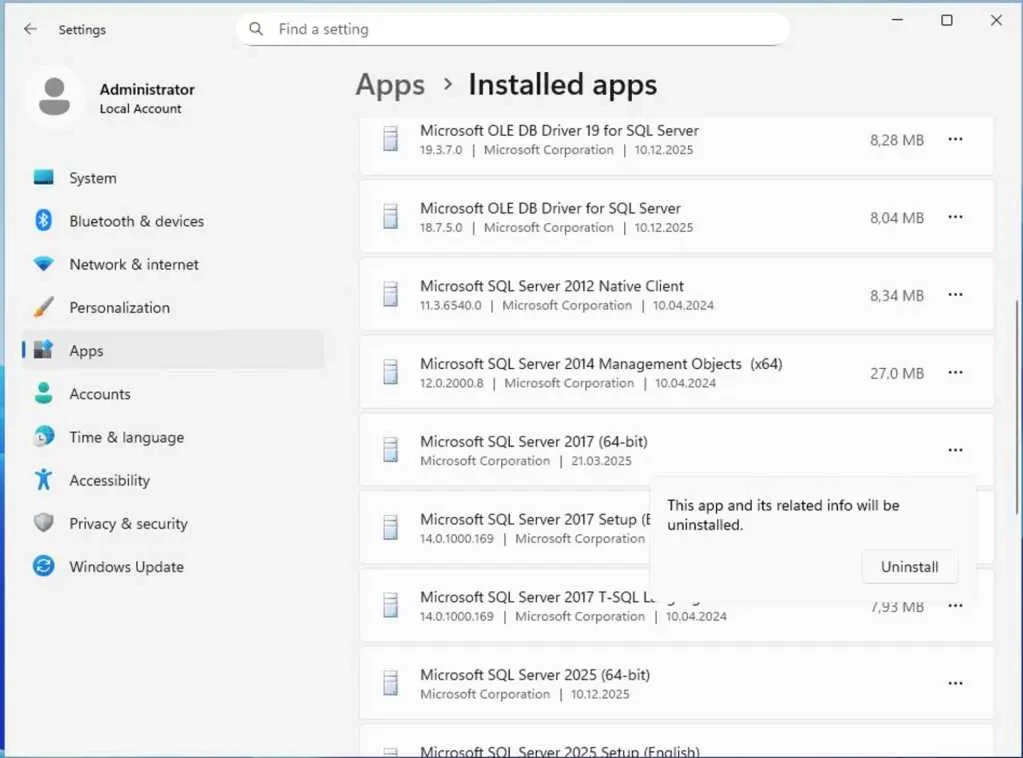Select the Personalization paintbrush icon
The image size is (1023, 758).
(x=43, y=307)
